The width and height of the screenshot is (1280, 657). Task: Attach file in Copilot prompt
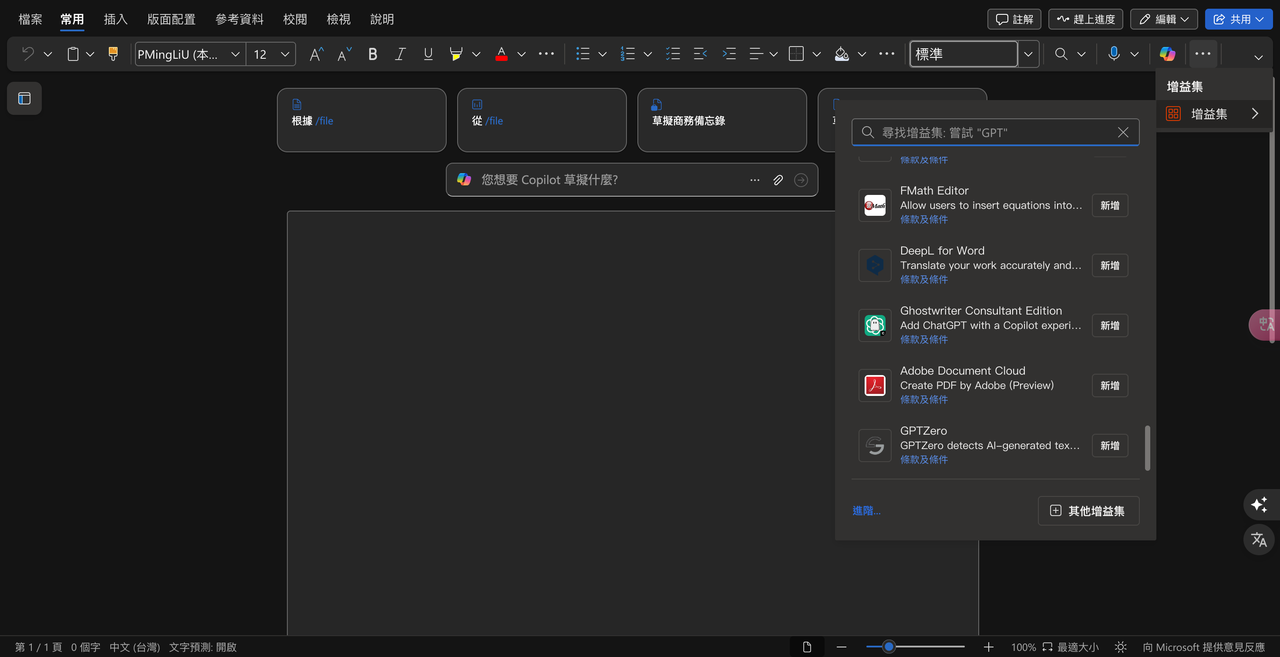(778, 180)
